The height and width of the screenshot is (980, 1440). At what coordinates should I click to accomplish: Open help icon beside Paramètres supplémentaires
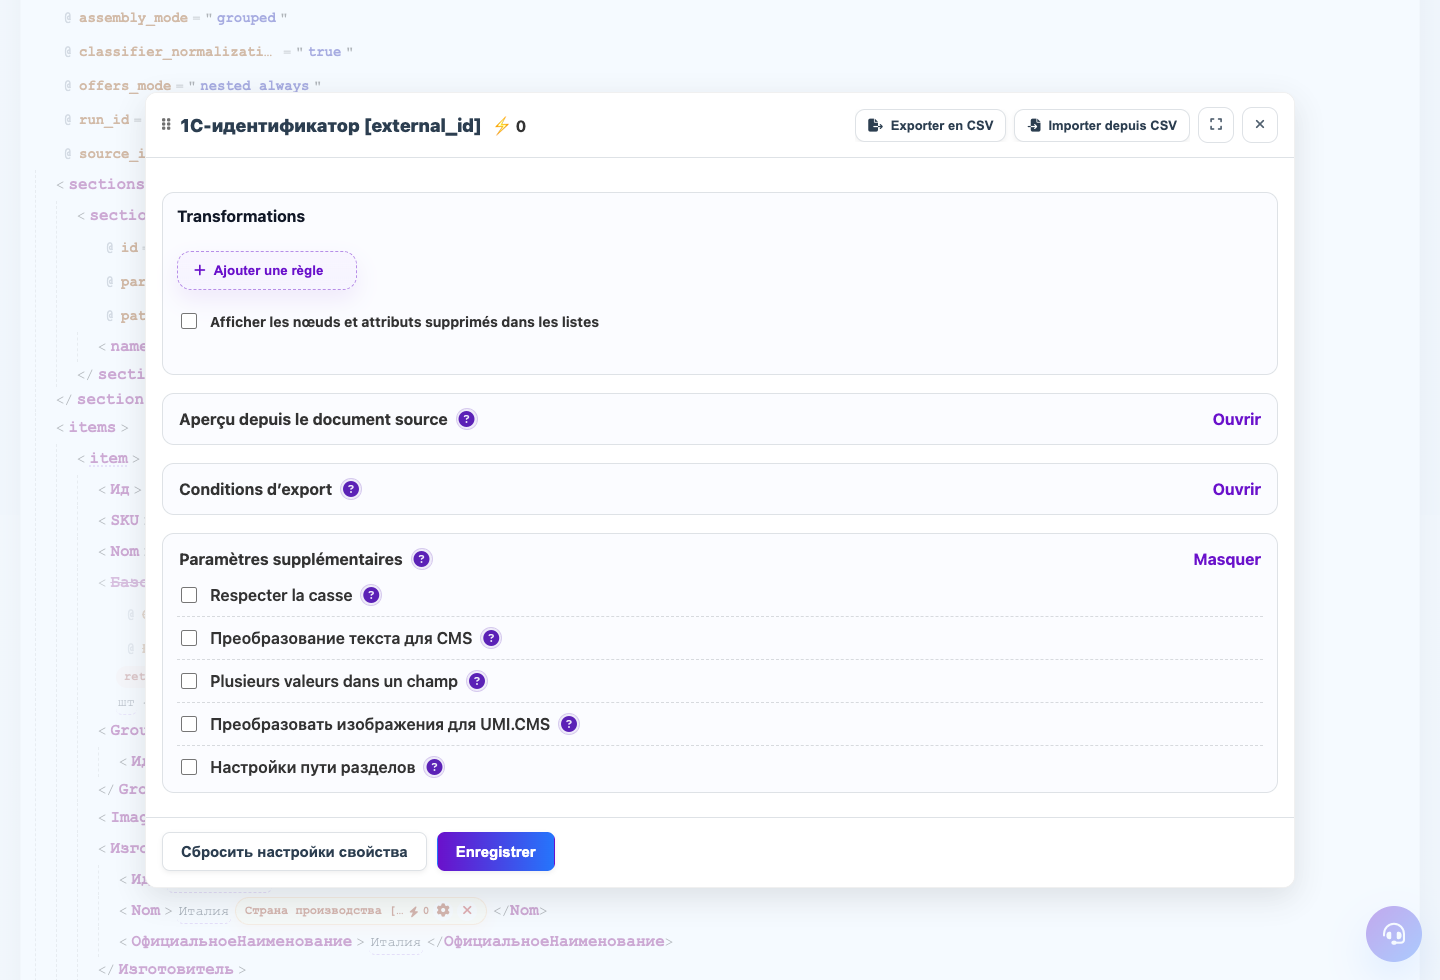click(422, 559)
